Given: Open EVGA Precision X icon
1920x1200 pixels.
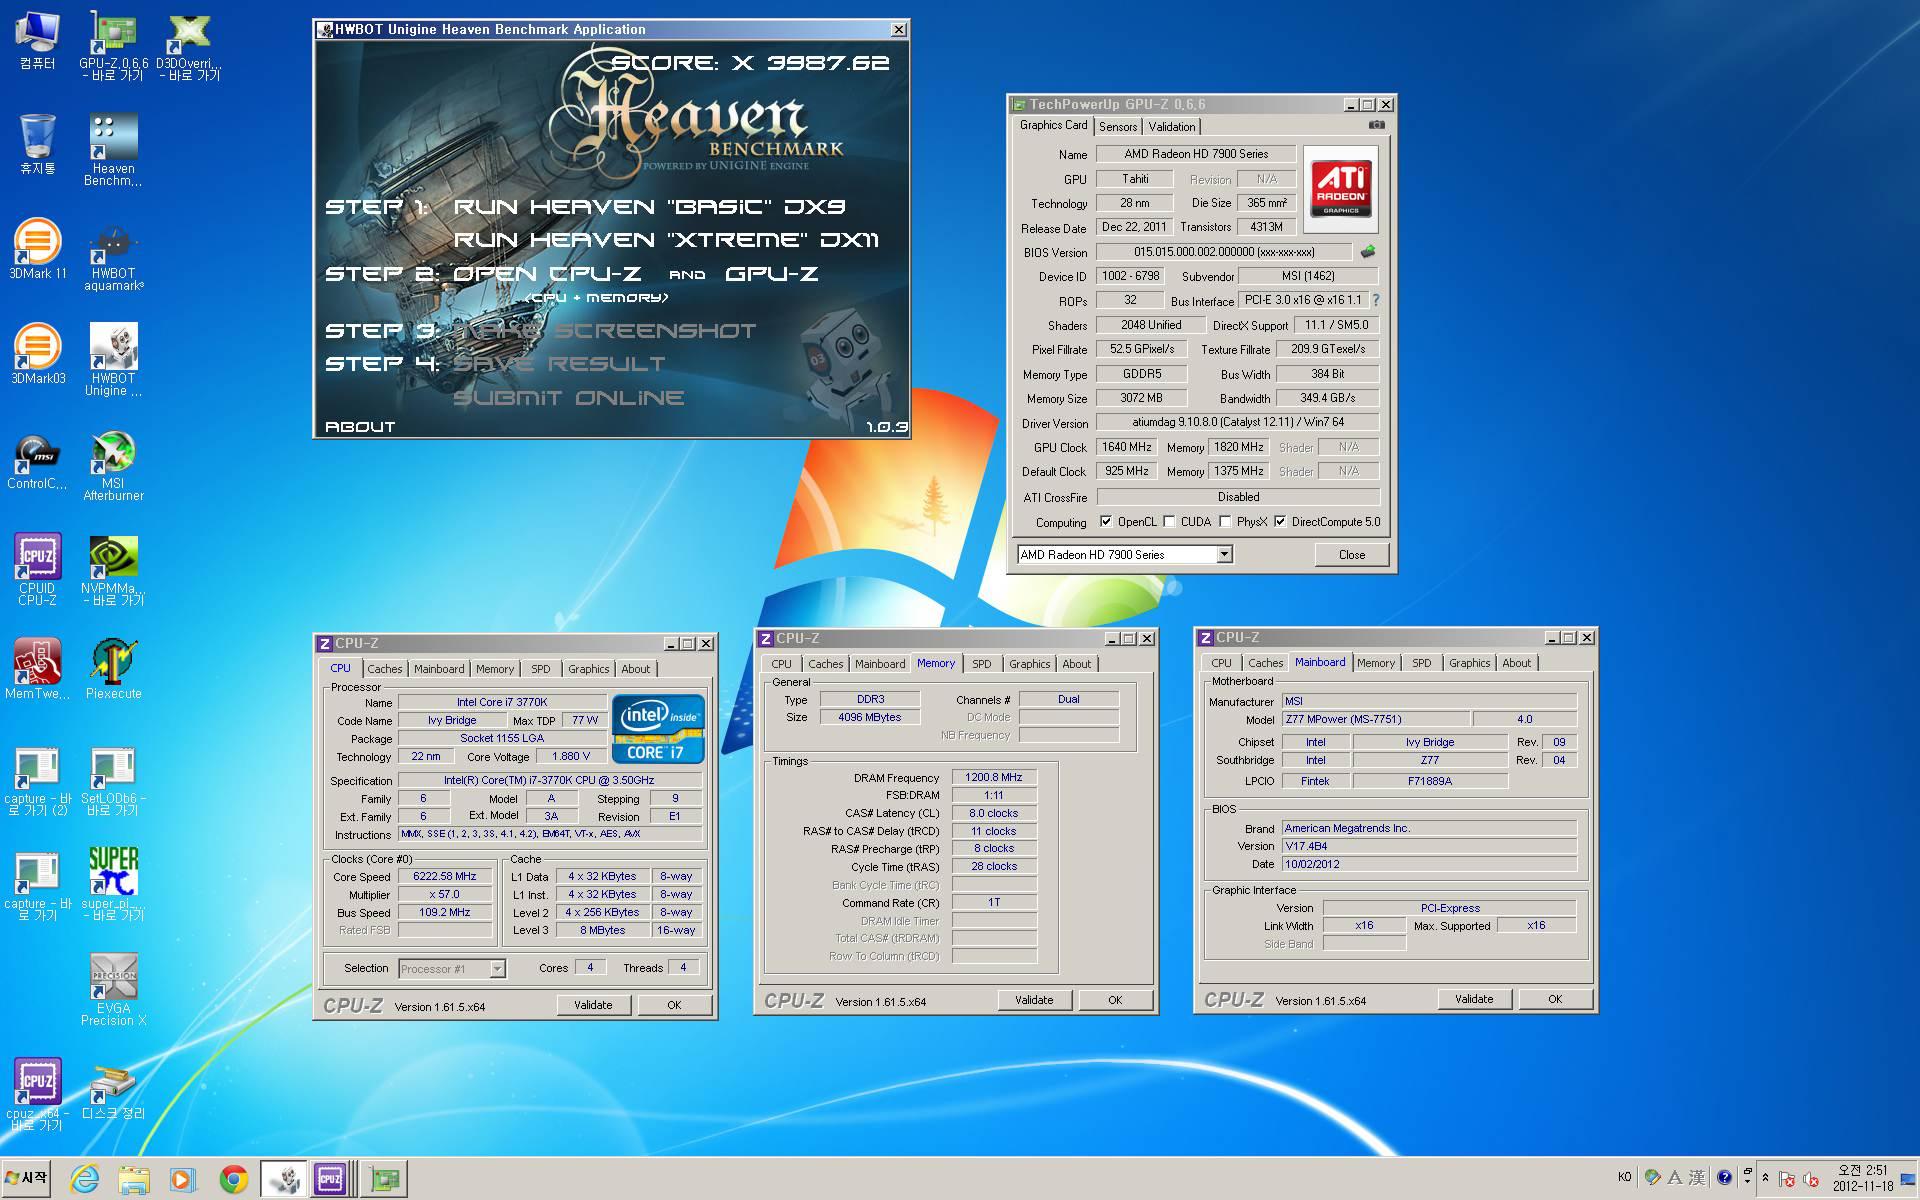Looking at the screenshot, I should (113, 990).
